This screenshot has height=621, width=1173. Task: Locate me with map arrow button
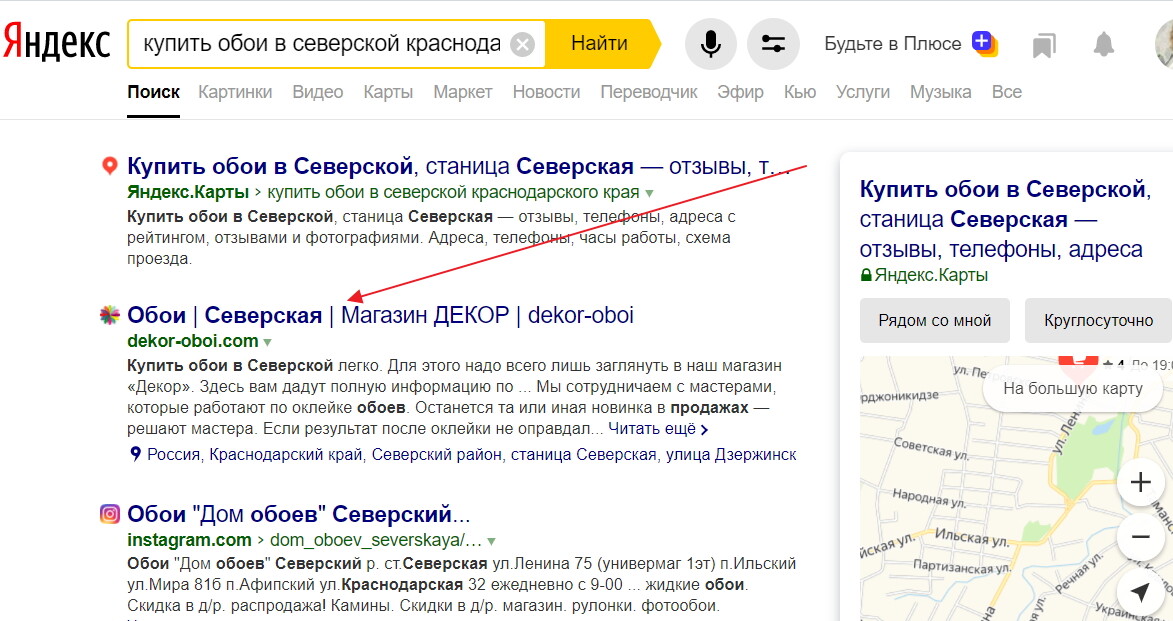(x=1140, y=592)
